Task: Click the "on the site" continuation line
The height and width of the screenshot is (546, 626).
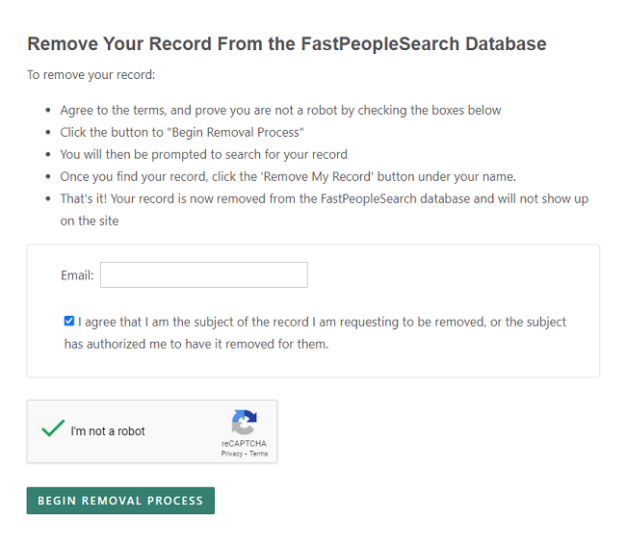Action: coord(89,221)
